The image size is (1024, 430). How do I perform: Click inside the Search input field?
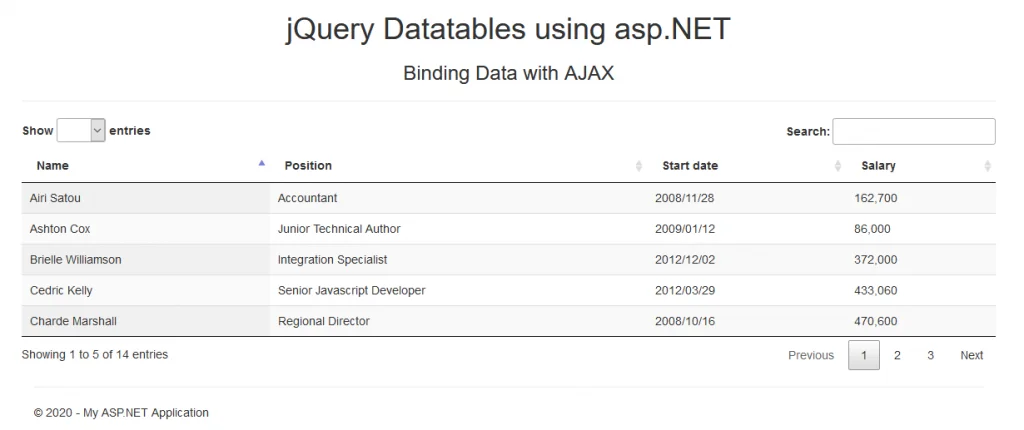[913, 131]
